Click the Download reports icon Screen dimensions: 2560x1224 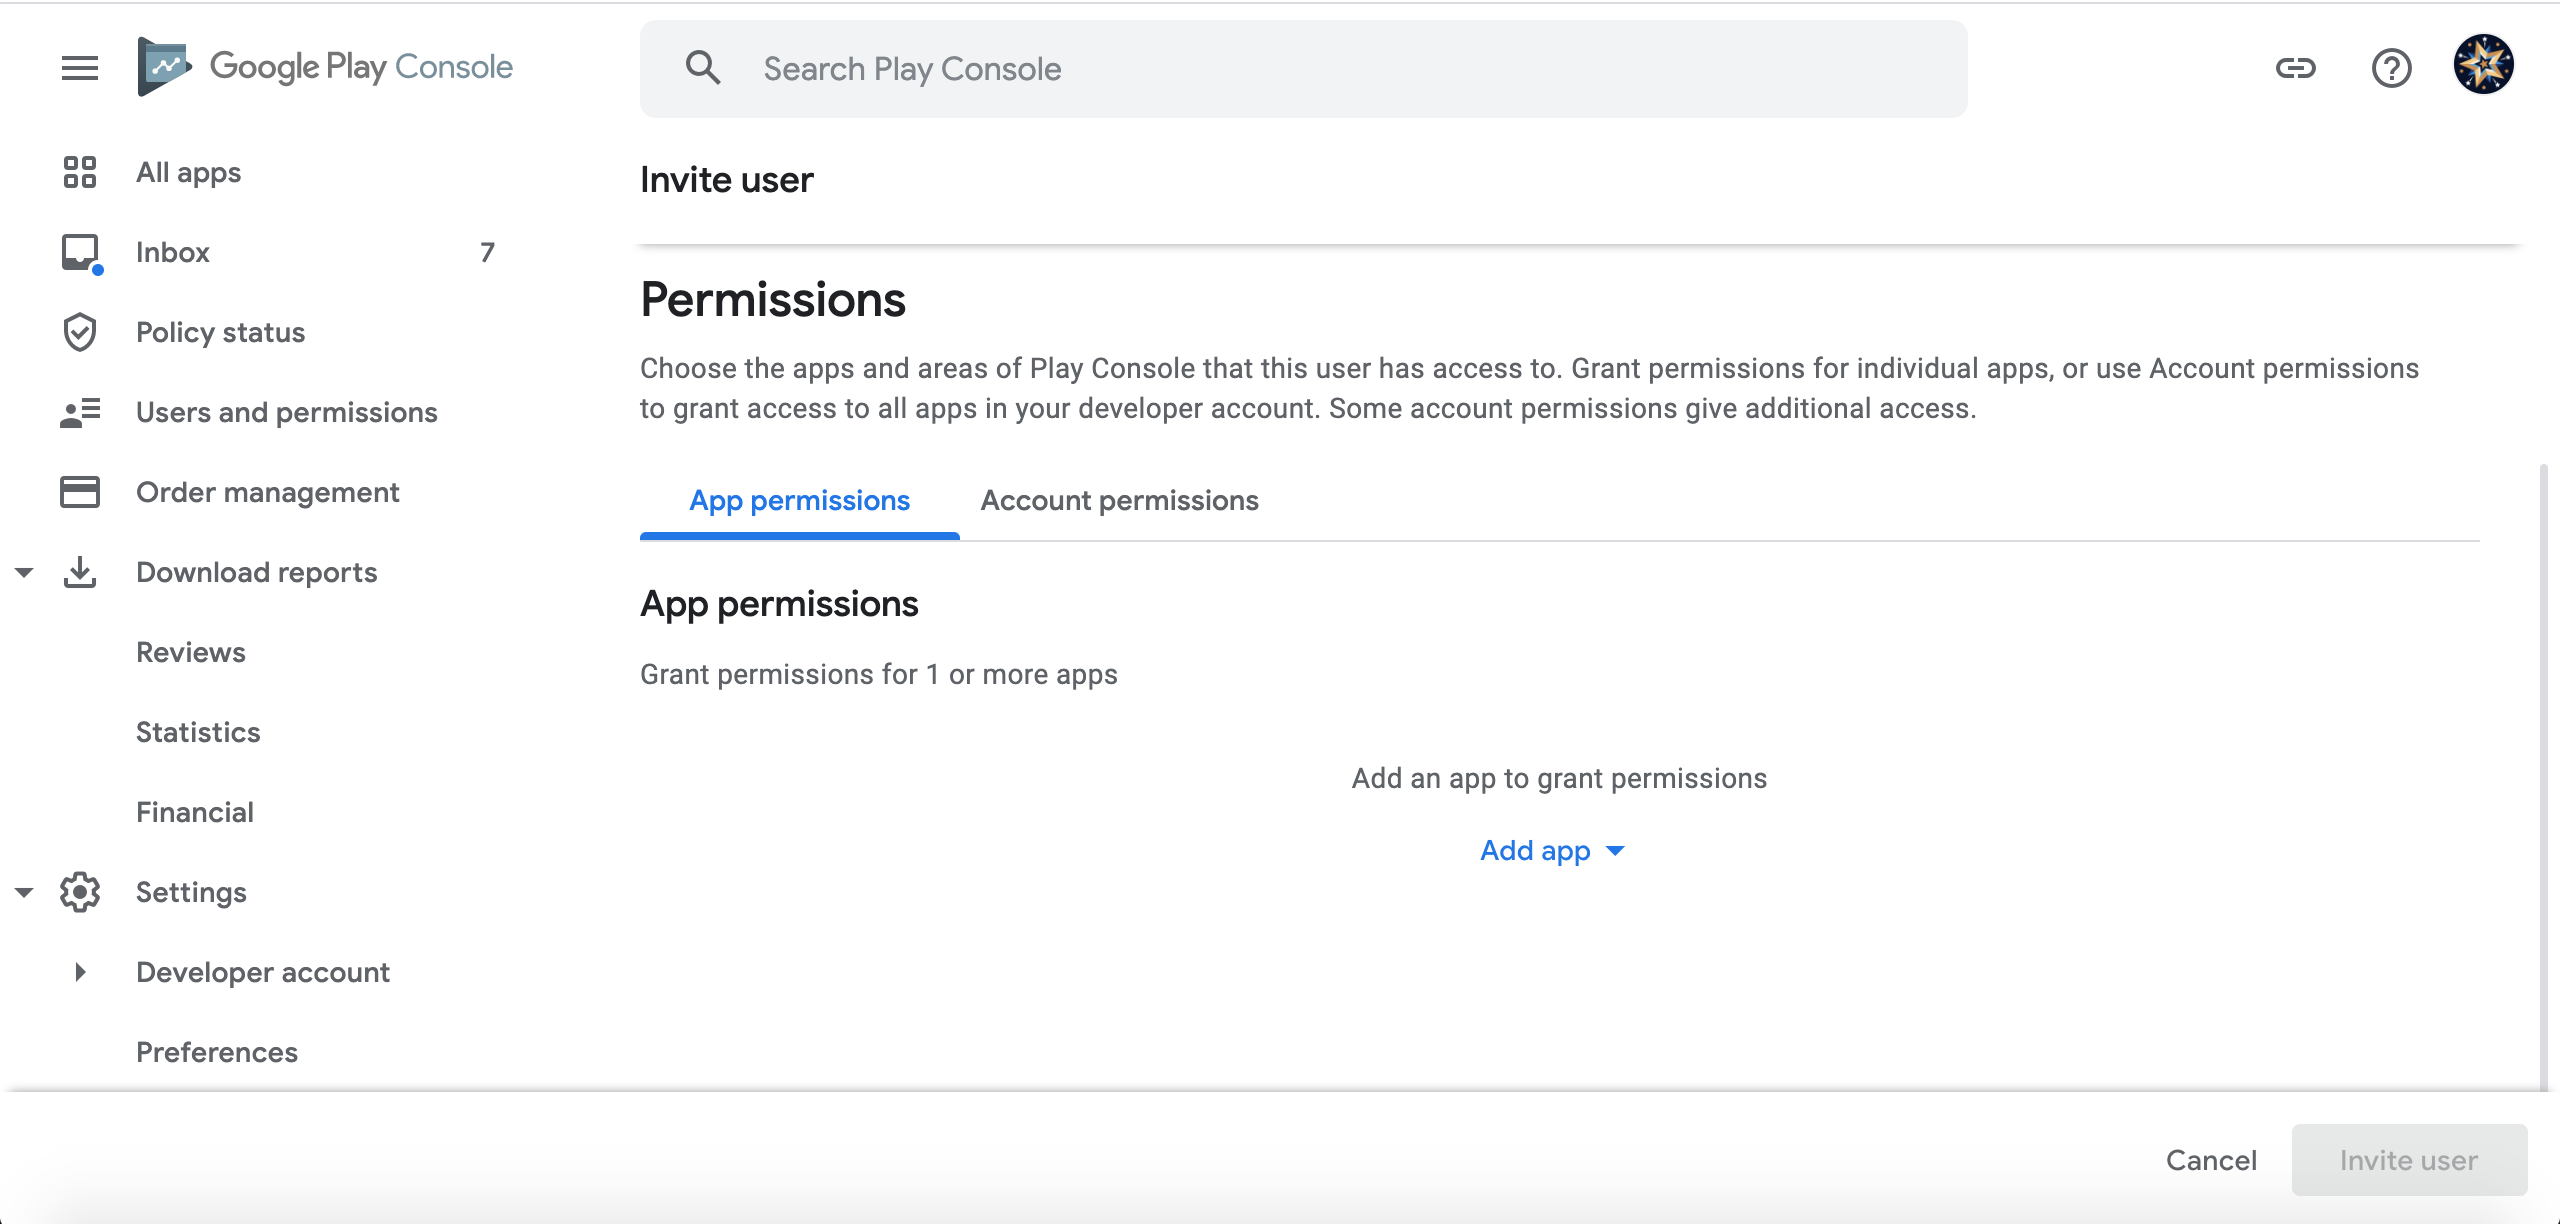[80, 572]
